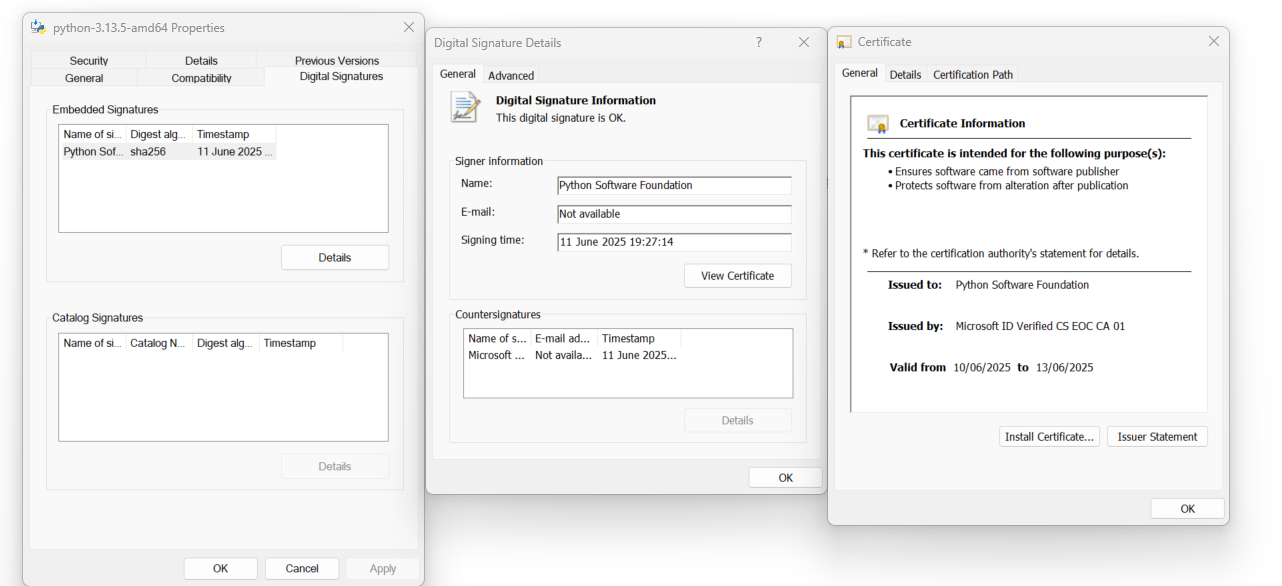The image size is (1282, 586).
Task: Open the Details tab in Certificate window
Action: 905,74
